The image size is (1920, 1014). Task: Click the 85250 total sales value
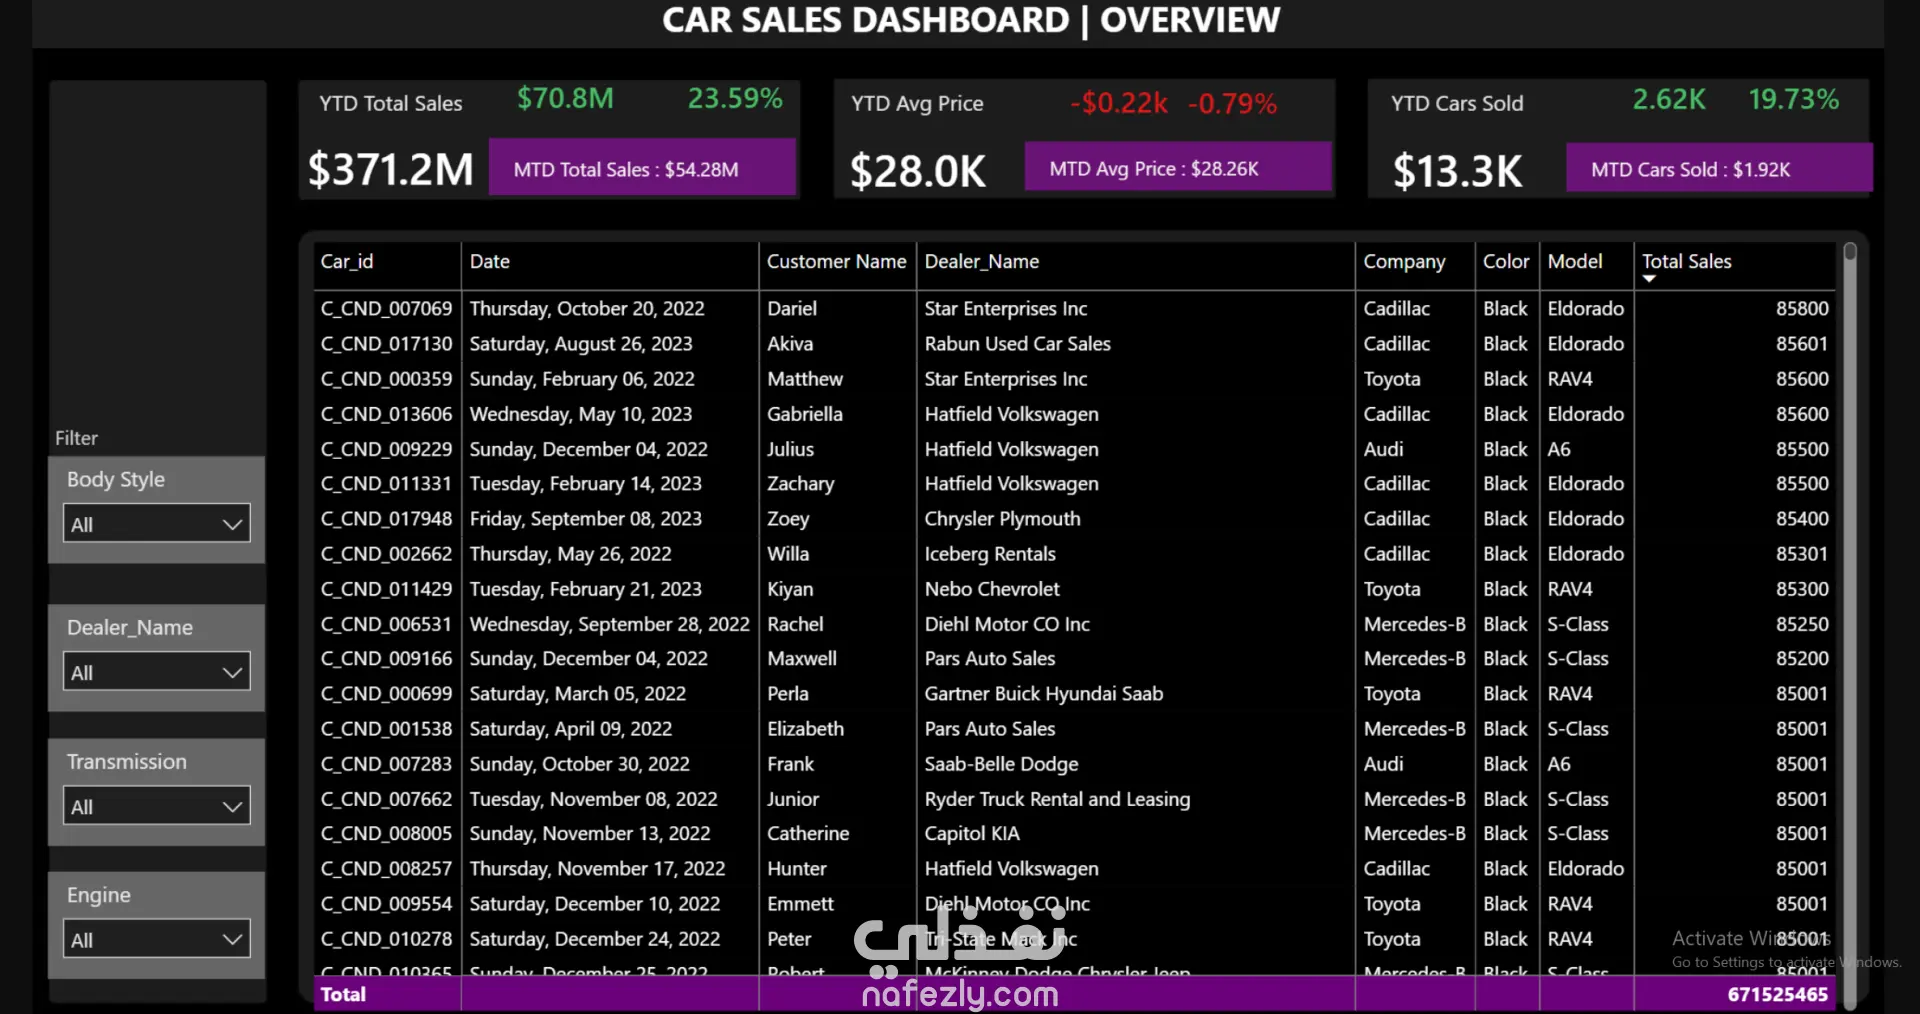pos(1802,624)
